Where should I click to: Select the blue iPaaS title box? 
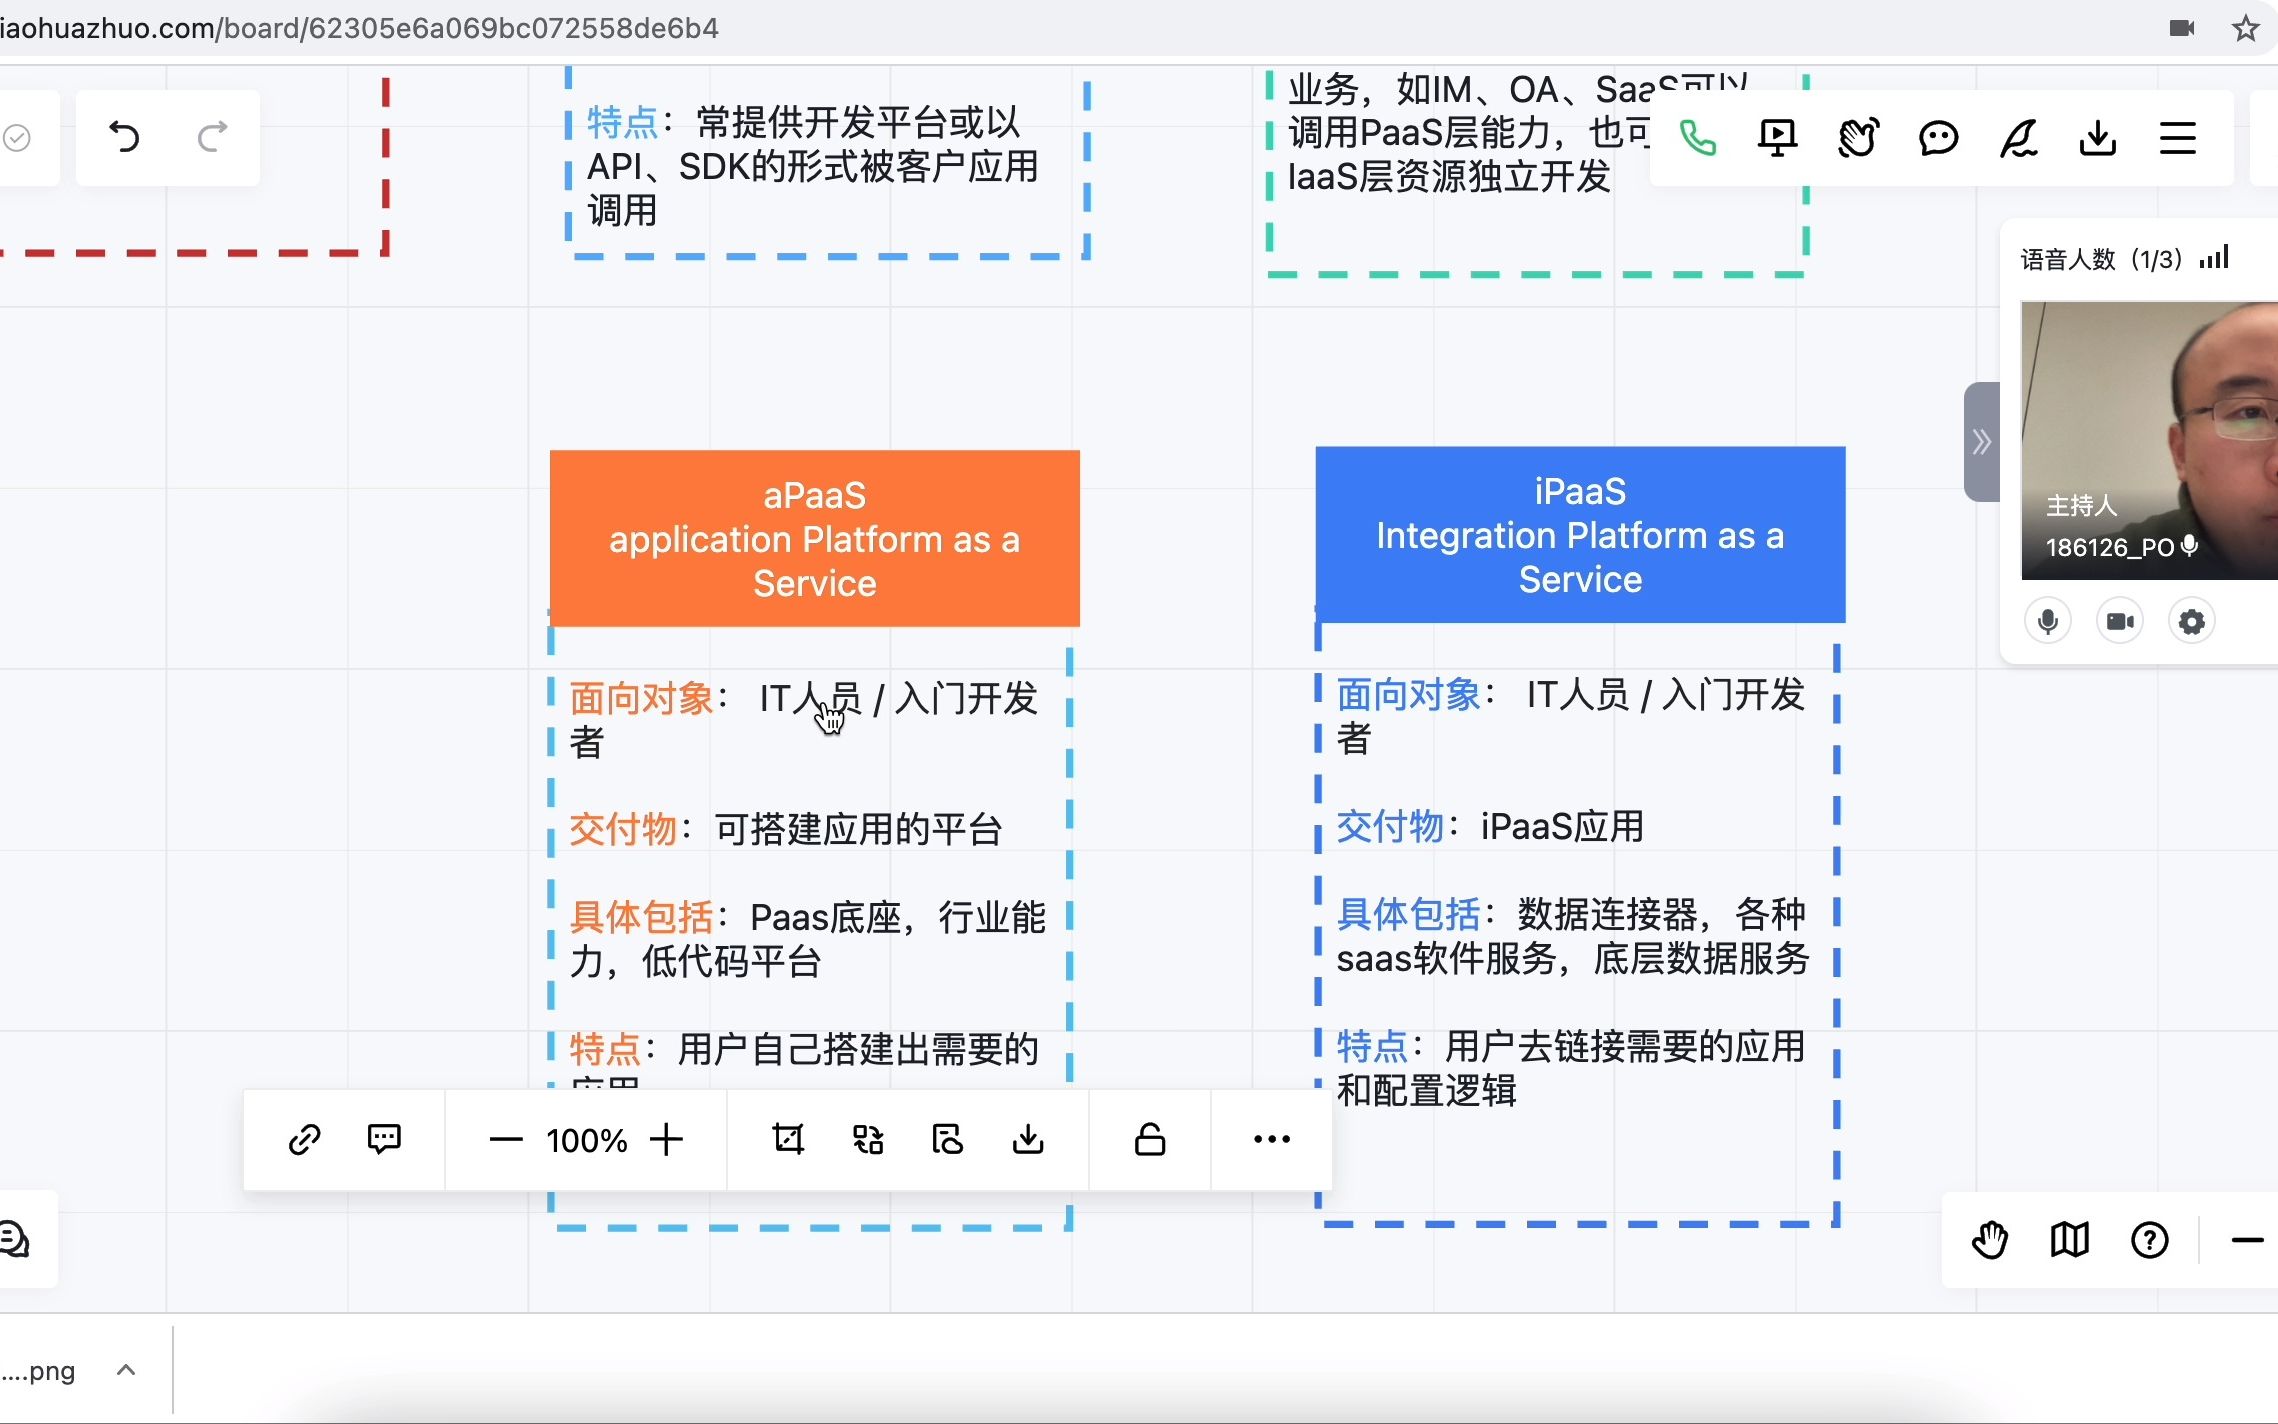point(1580,535)
